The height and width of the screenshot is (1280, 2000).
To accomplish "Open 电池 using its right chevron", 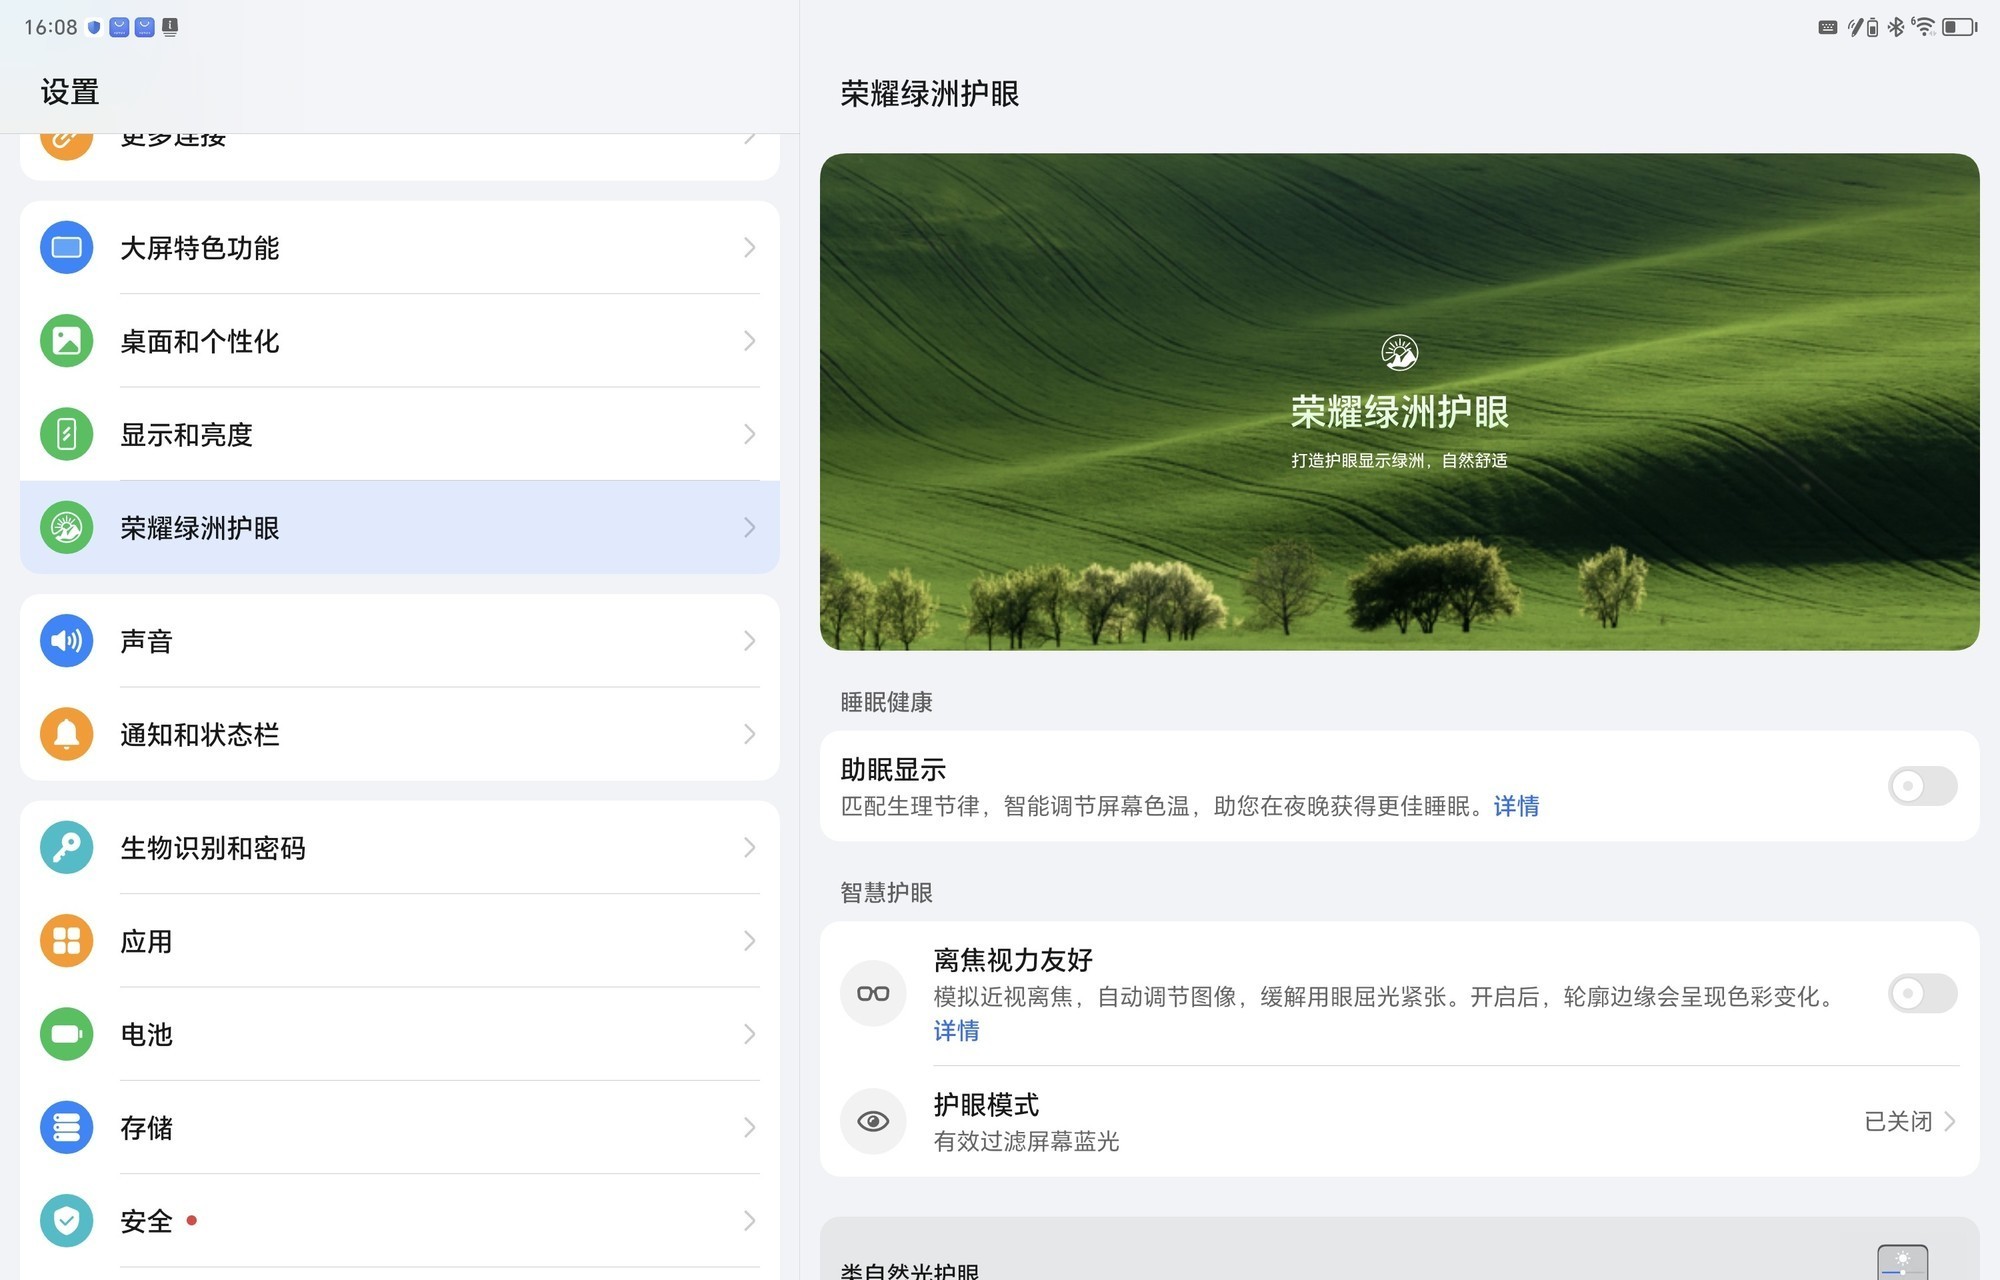I will tap(749, 1034).
